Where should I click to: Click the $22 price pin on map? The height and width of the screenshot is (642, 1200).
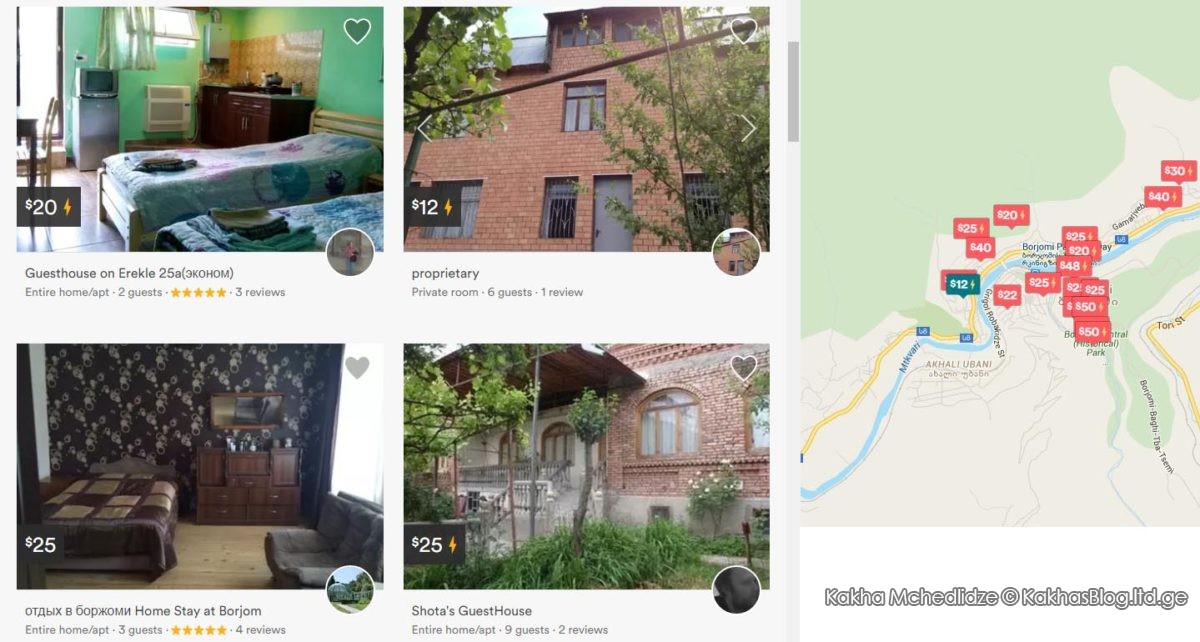coord(1007,295)
